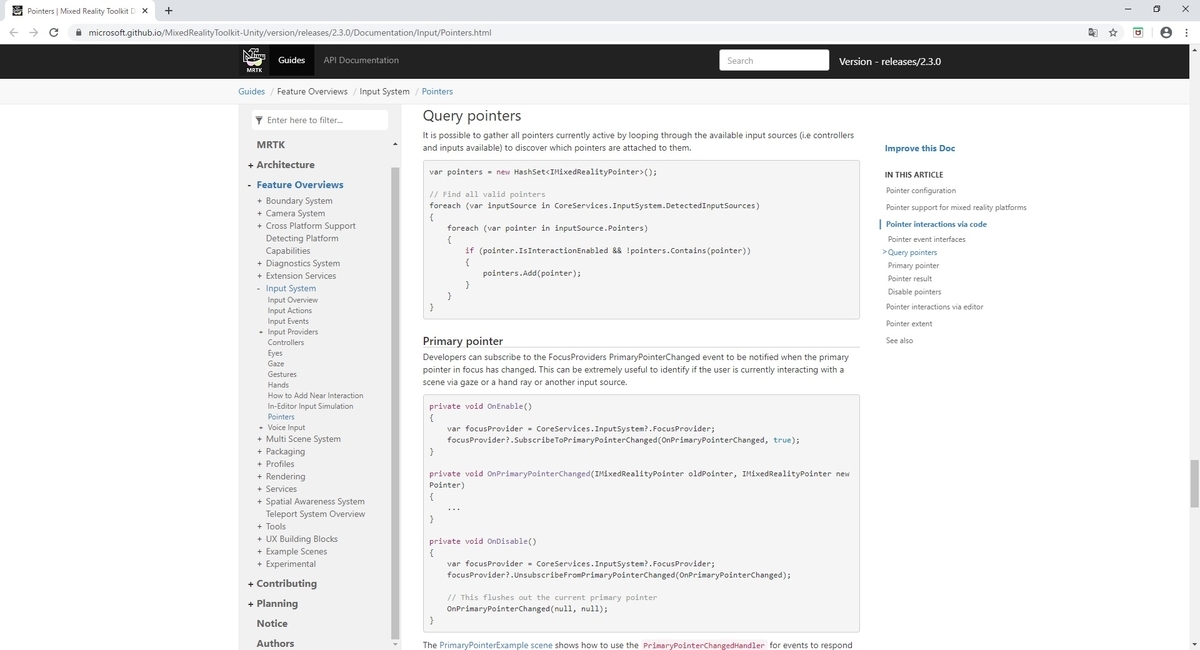Open the API Documentation tab
Viewport: 1200px width, 650px height.
pos(361,60)
